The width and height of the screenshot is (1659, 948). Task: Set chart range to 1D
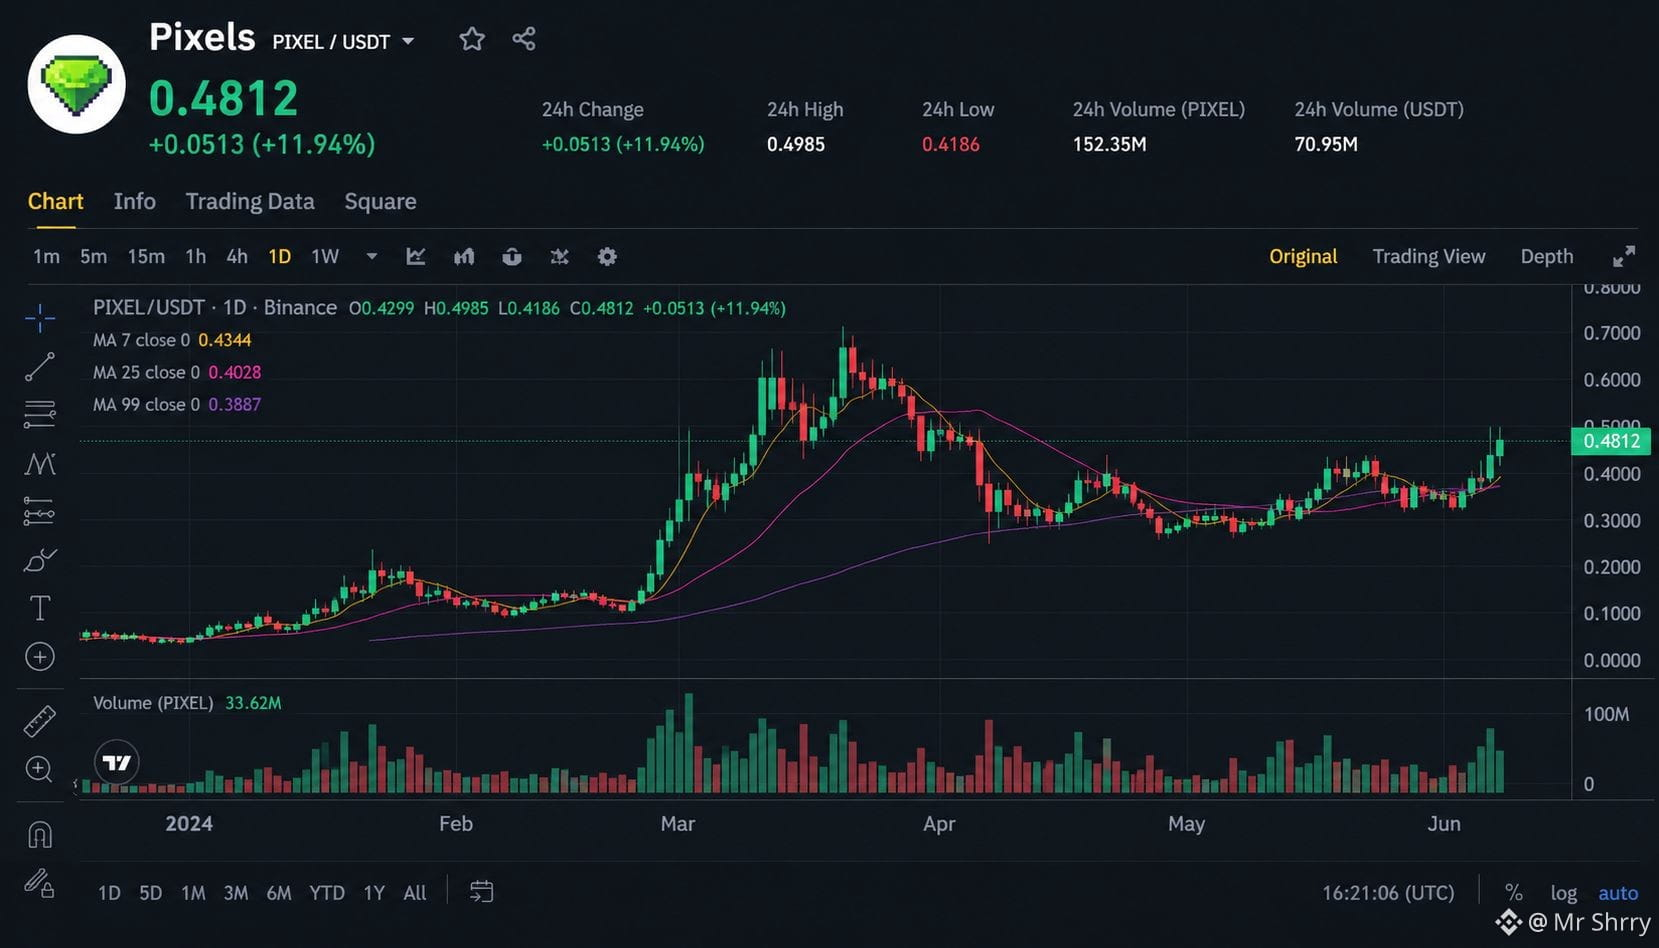pos(109,893)
